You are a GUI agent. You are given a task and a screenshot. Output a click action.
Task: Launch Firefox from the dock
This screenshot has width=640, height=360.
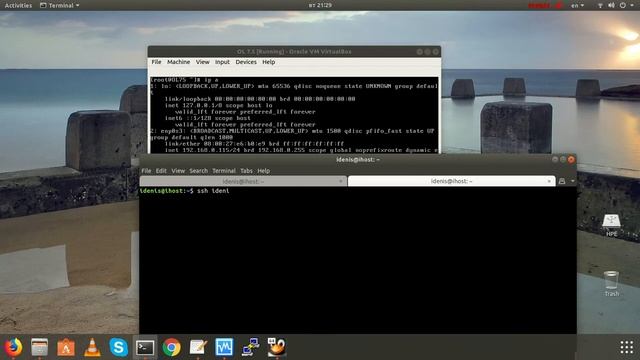click(13, 347)
